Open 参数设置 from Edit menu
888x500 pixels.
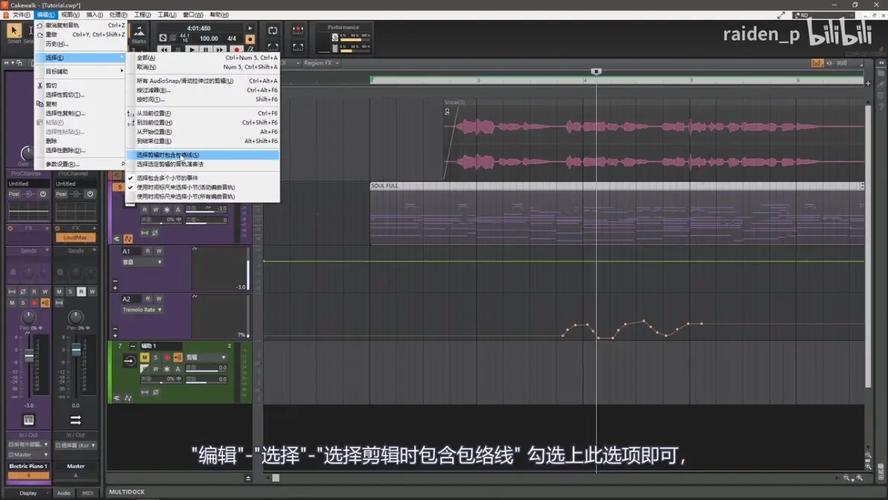[x=80, y=164]
